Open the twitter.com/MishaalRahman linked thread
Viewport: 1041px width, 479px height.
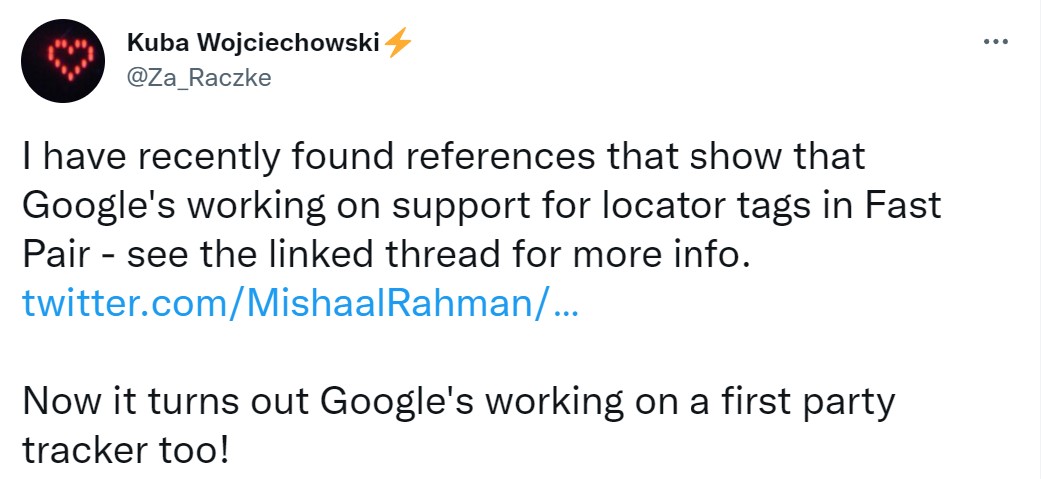299,304
